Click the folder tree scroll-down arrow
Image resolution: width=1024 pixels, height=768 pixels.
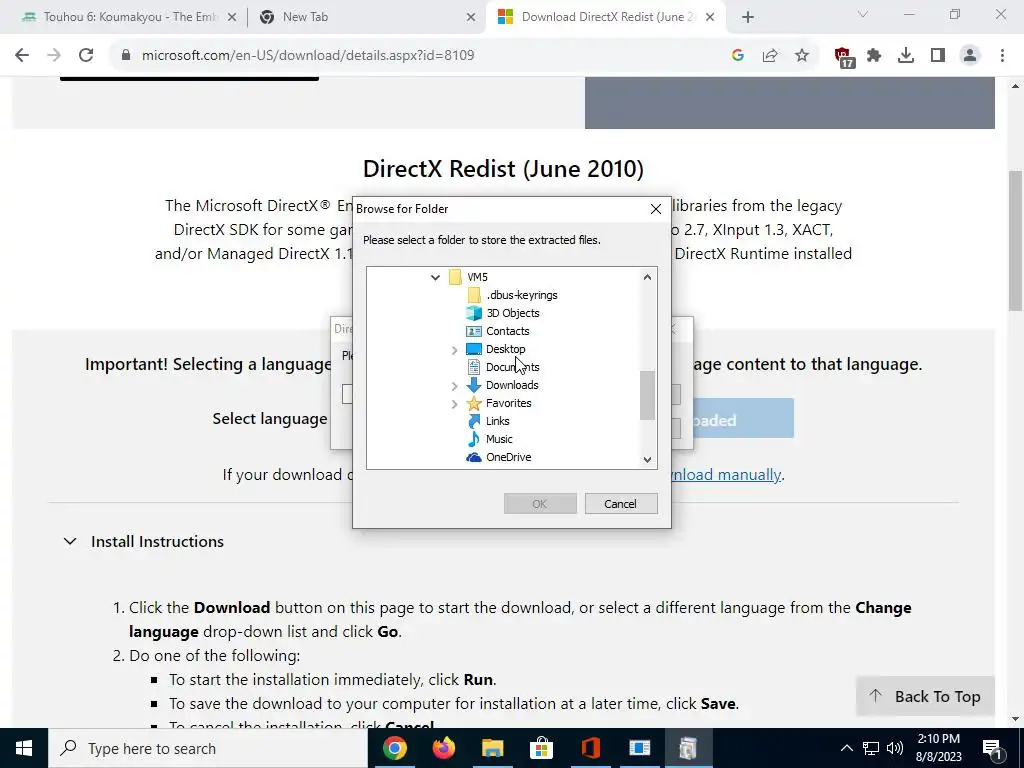click(647, 459)
